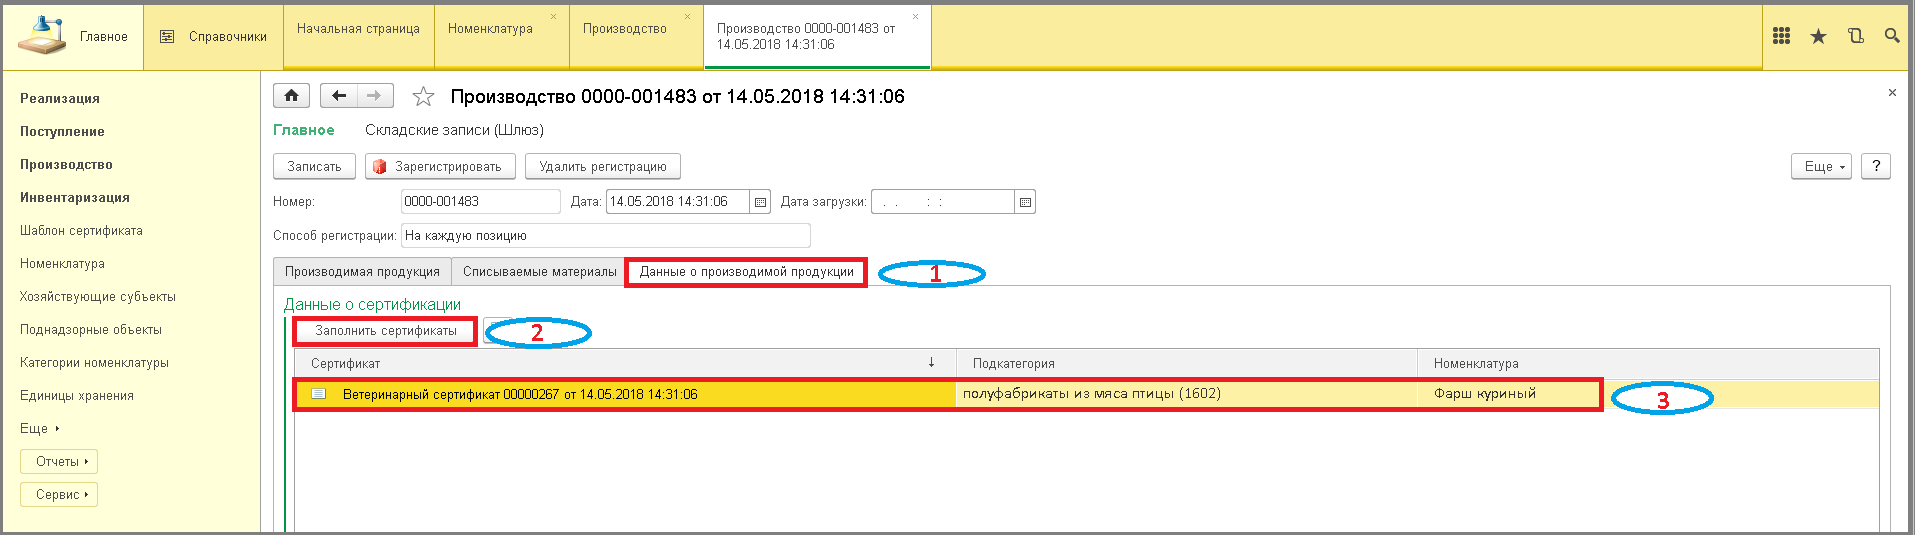Open Номенклатура in sidebar
This screenshot has height=535, width=1915.
point(62,263)
